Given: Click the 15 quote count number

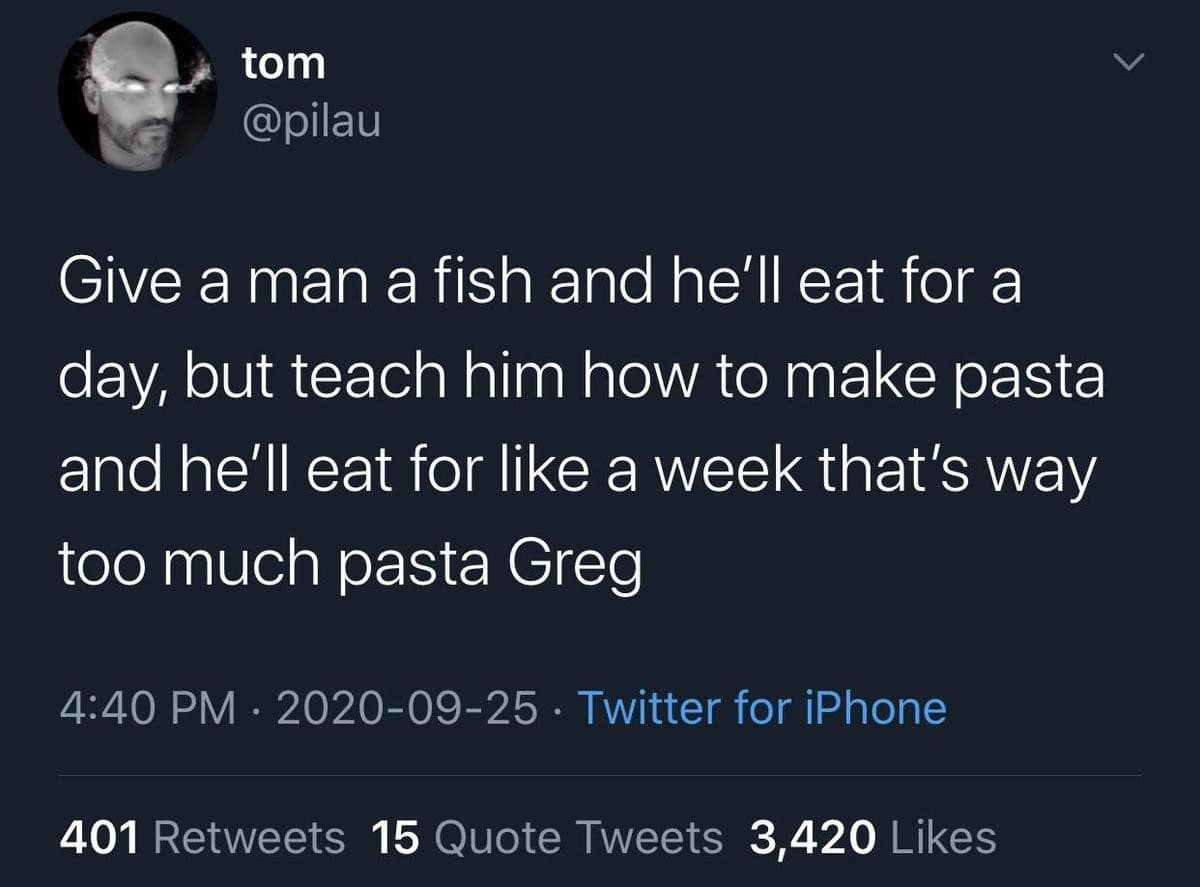Looking at the screenshot, I should coord(392,837).
